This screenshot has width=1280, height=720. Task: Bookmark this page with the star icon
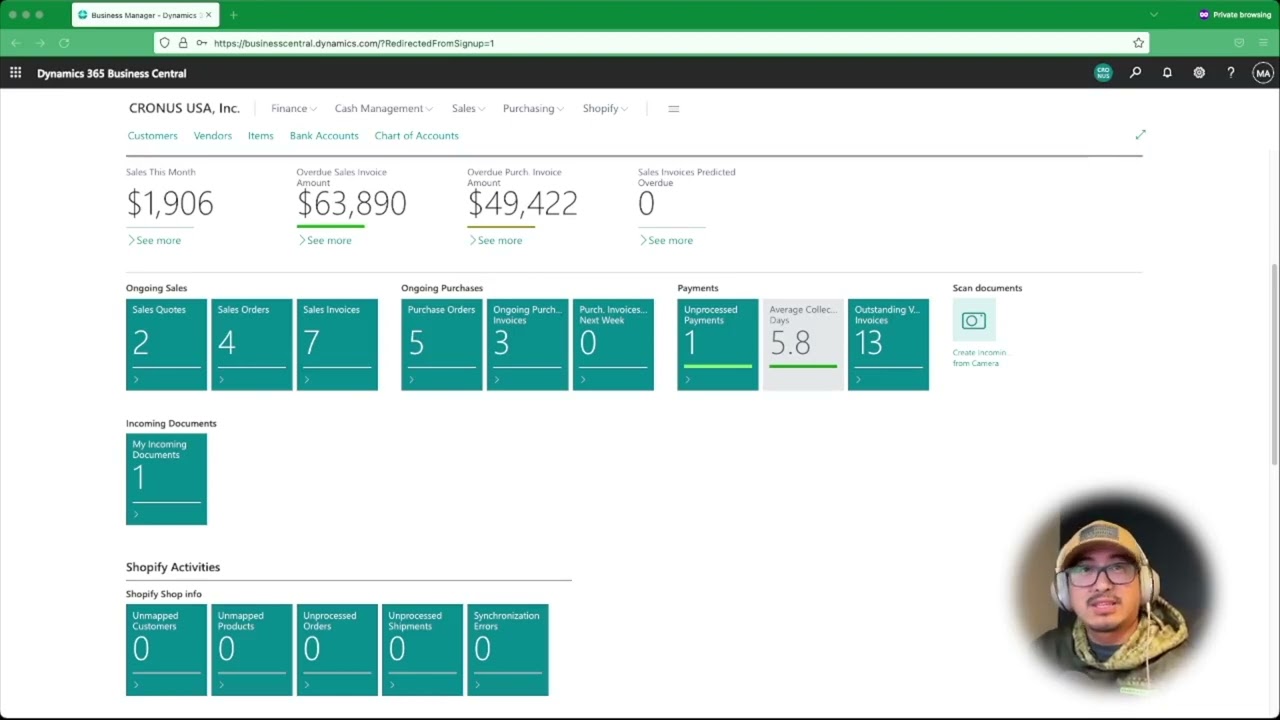[x=1138, y=43]
